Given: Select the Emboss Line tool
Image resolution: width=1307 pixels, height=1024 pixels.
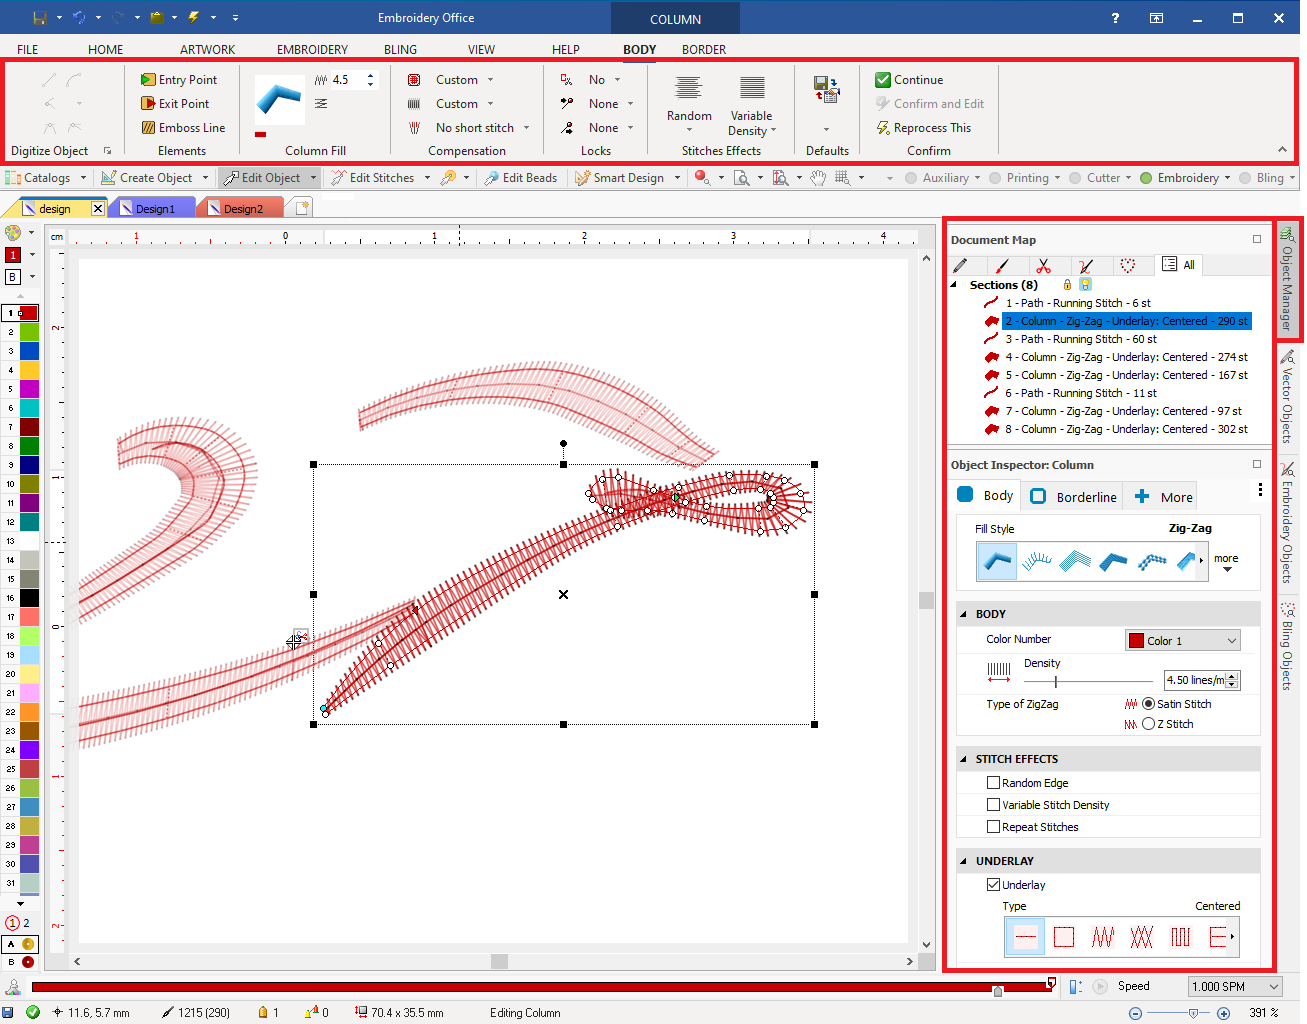Looking at the screenshot, I should (183, 128).
